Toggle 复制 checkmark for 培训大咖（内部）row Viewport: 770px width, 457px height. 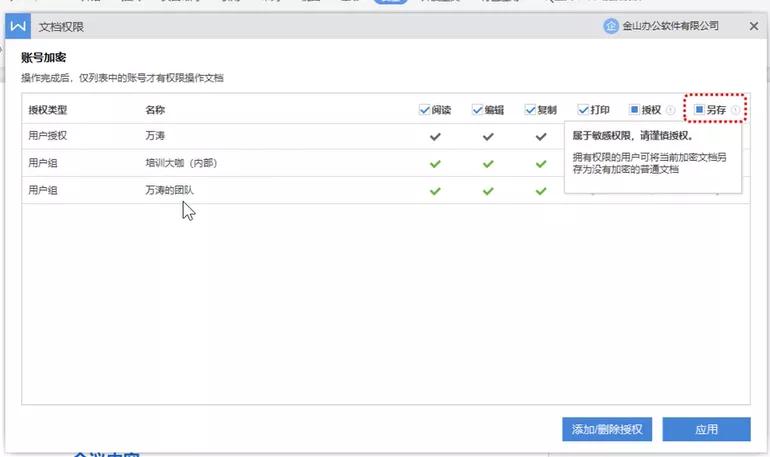pyautogui.click(x=541, y=163)
